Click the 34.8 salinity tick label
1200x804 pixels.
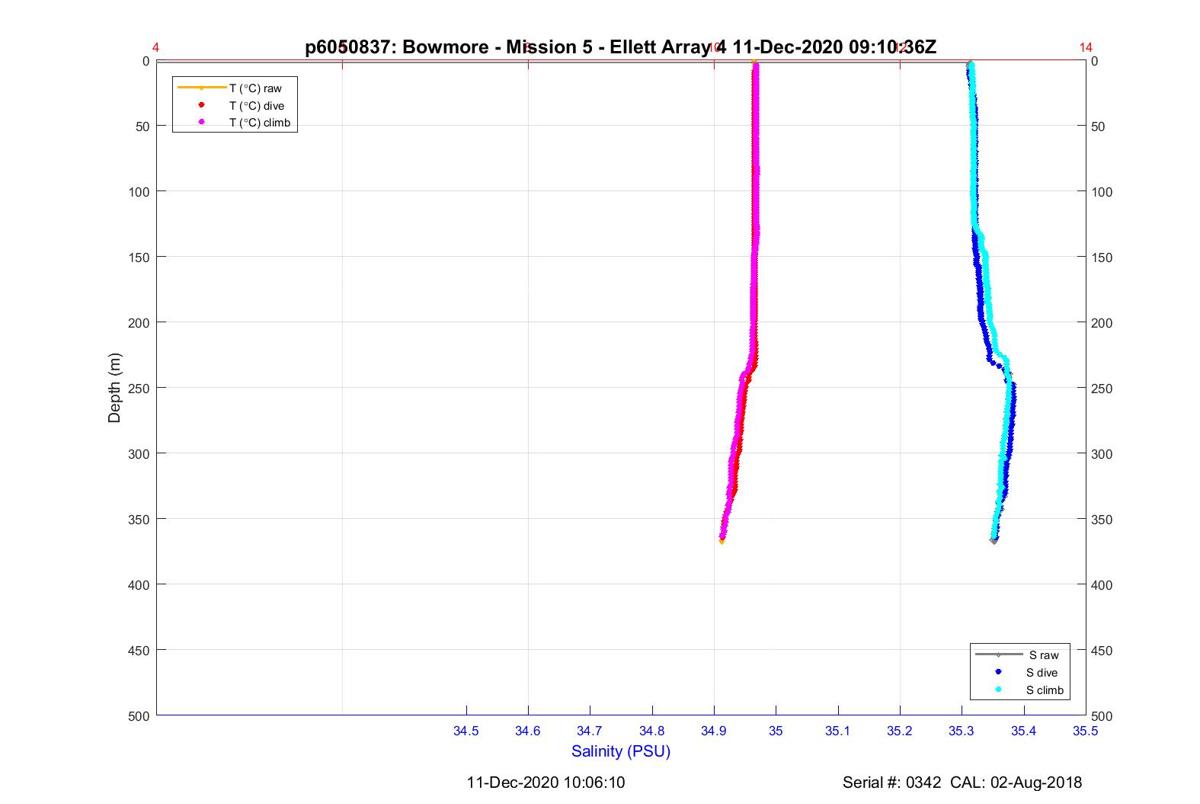pyautogui.click(x=652, y=732)
